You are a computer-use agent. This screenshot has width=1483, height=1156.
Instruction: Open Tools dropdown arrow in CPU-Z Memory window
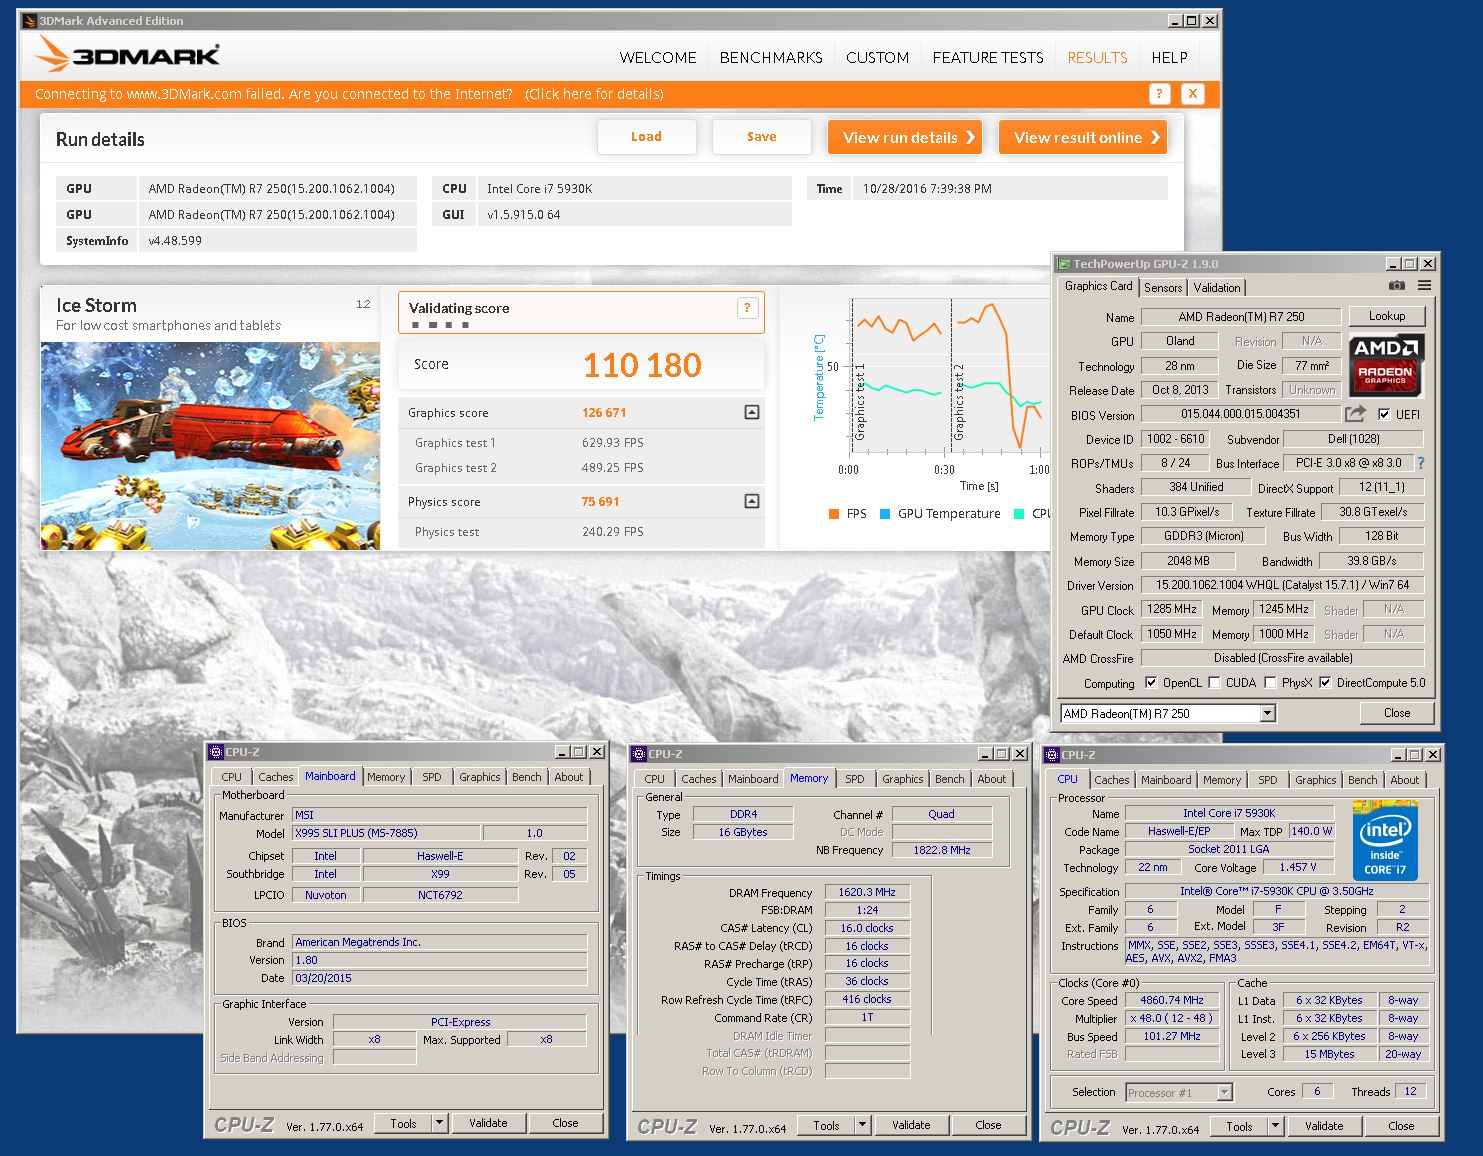click(x=862, y=1125)
